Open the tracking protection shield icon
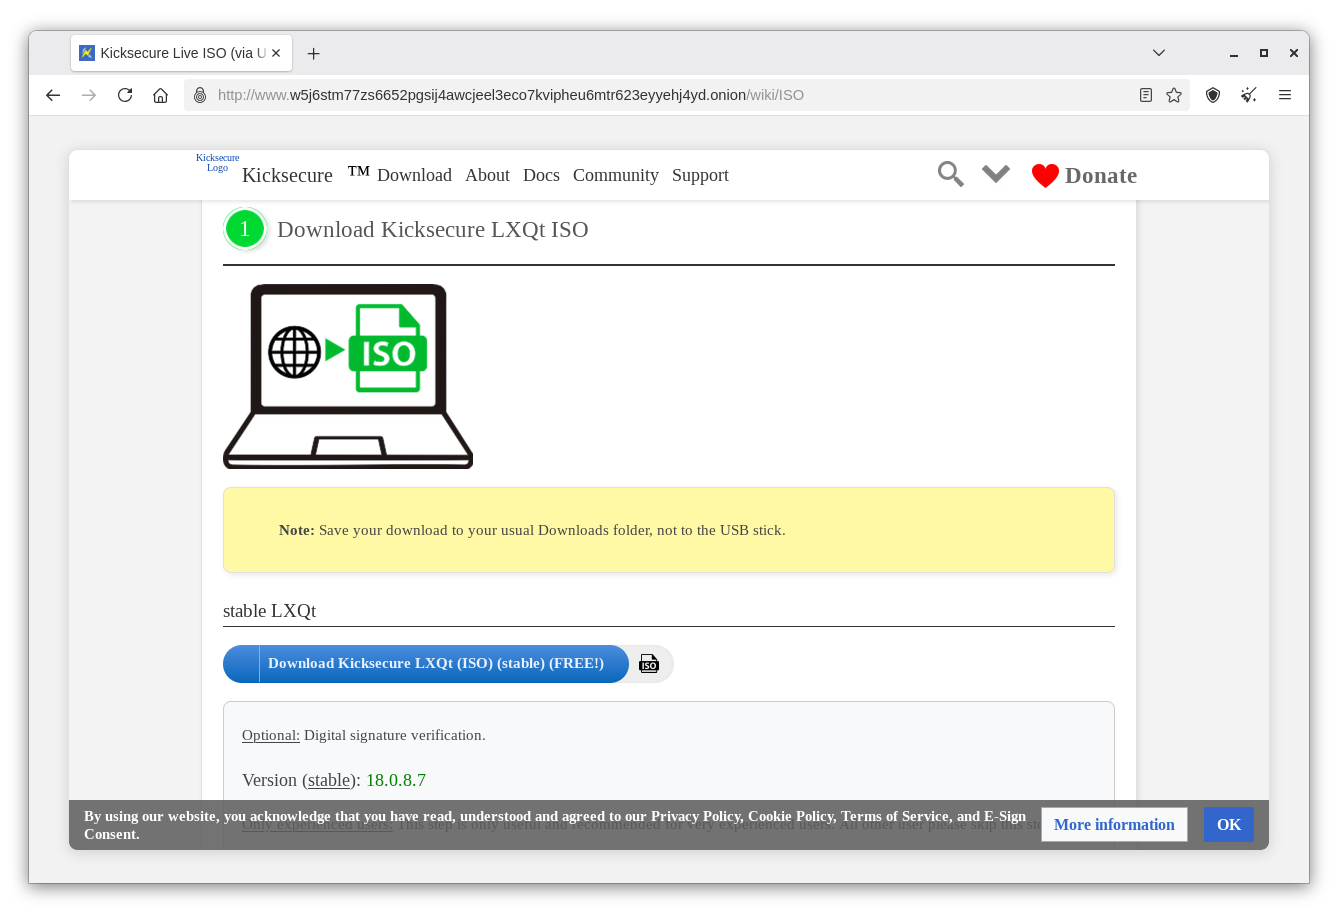 coord(1213,94)
